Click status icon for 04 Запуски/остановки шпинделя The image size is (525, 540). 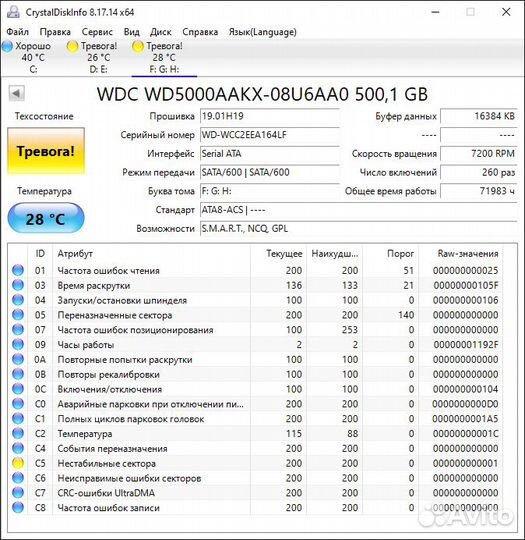click(18, 300)
